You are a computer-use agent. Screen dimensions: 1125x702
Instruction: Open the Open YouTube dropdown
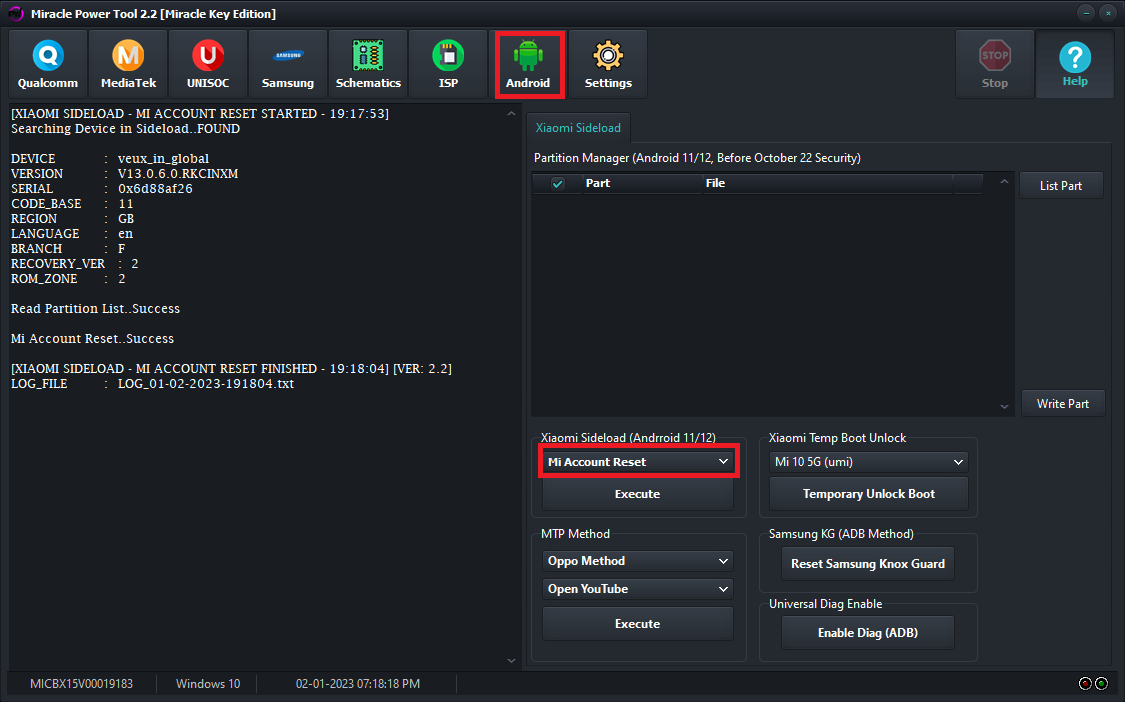(637, 589)
